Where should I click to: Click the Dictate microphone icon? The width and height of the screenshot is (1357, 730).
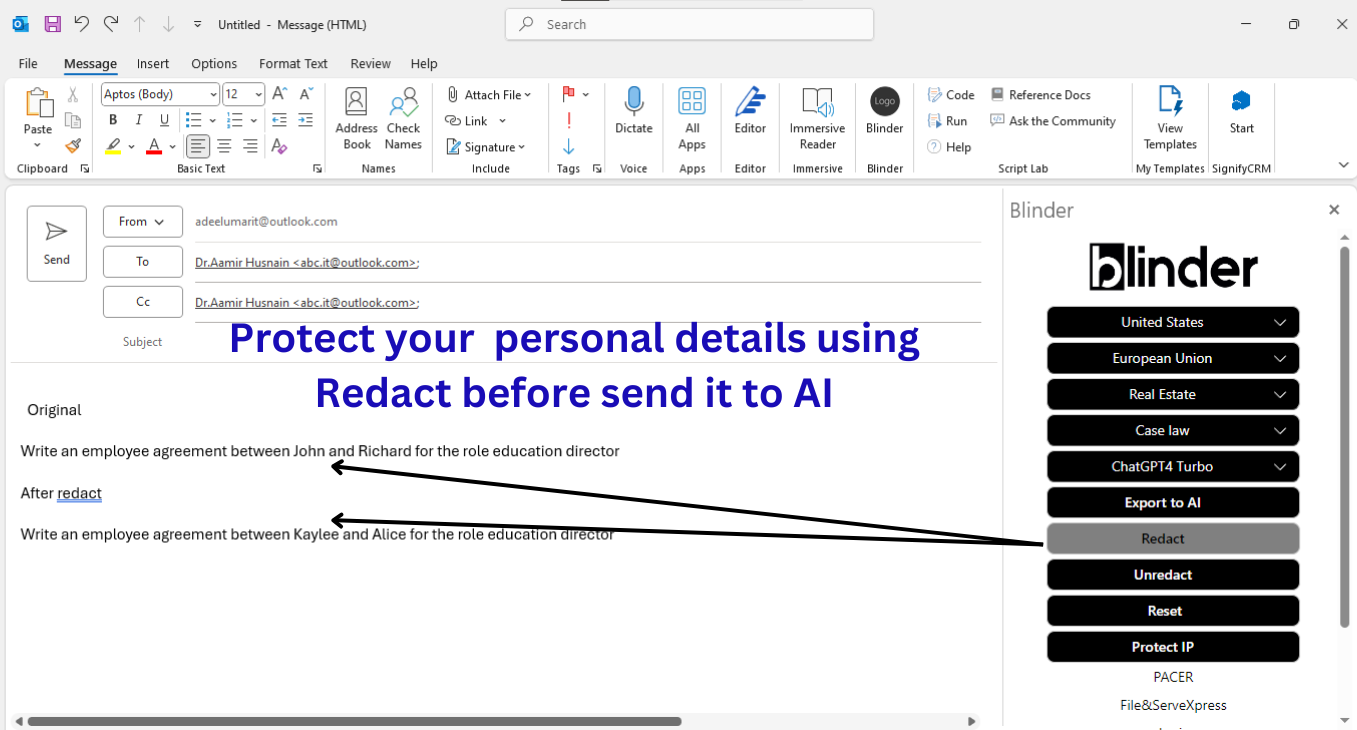633,102
